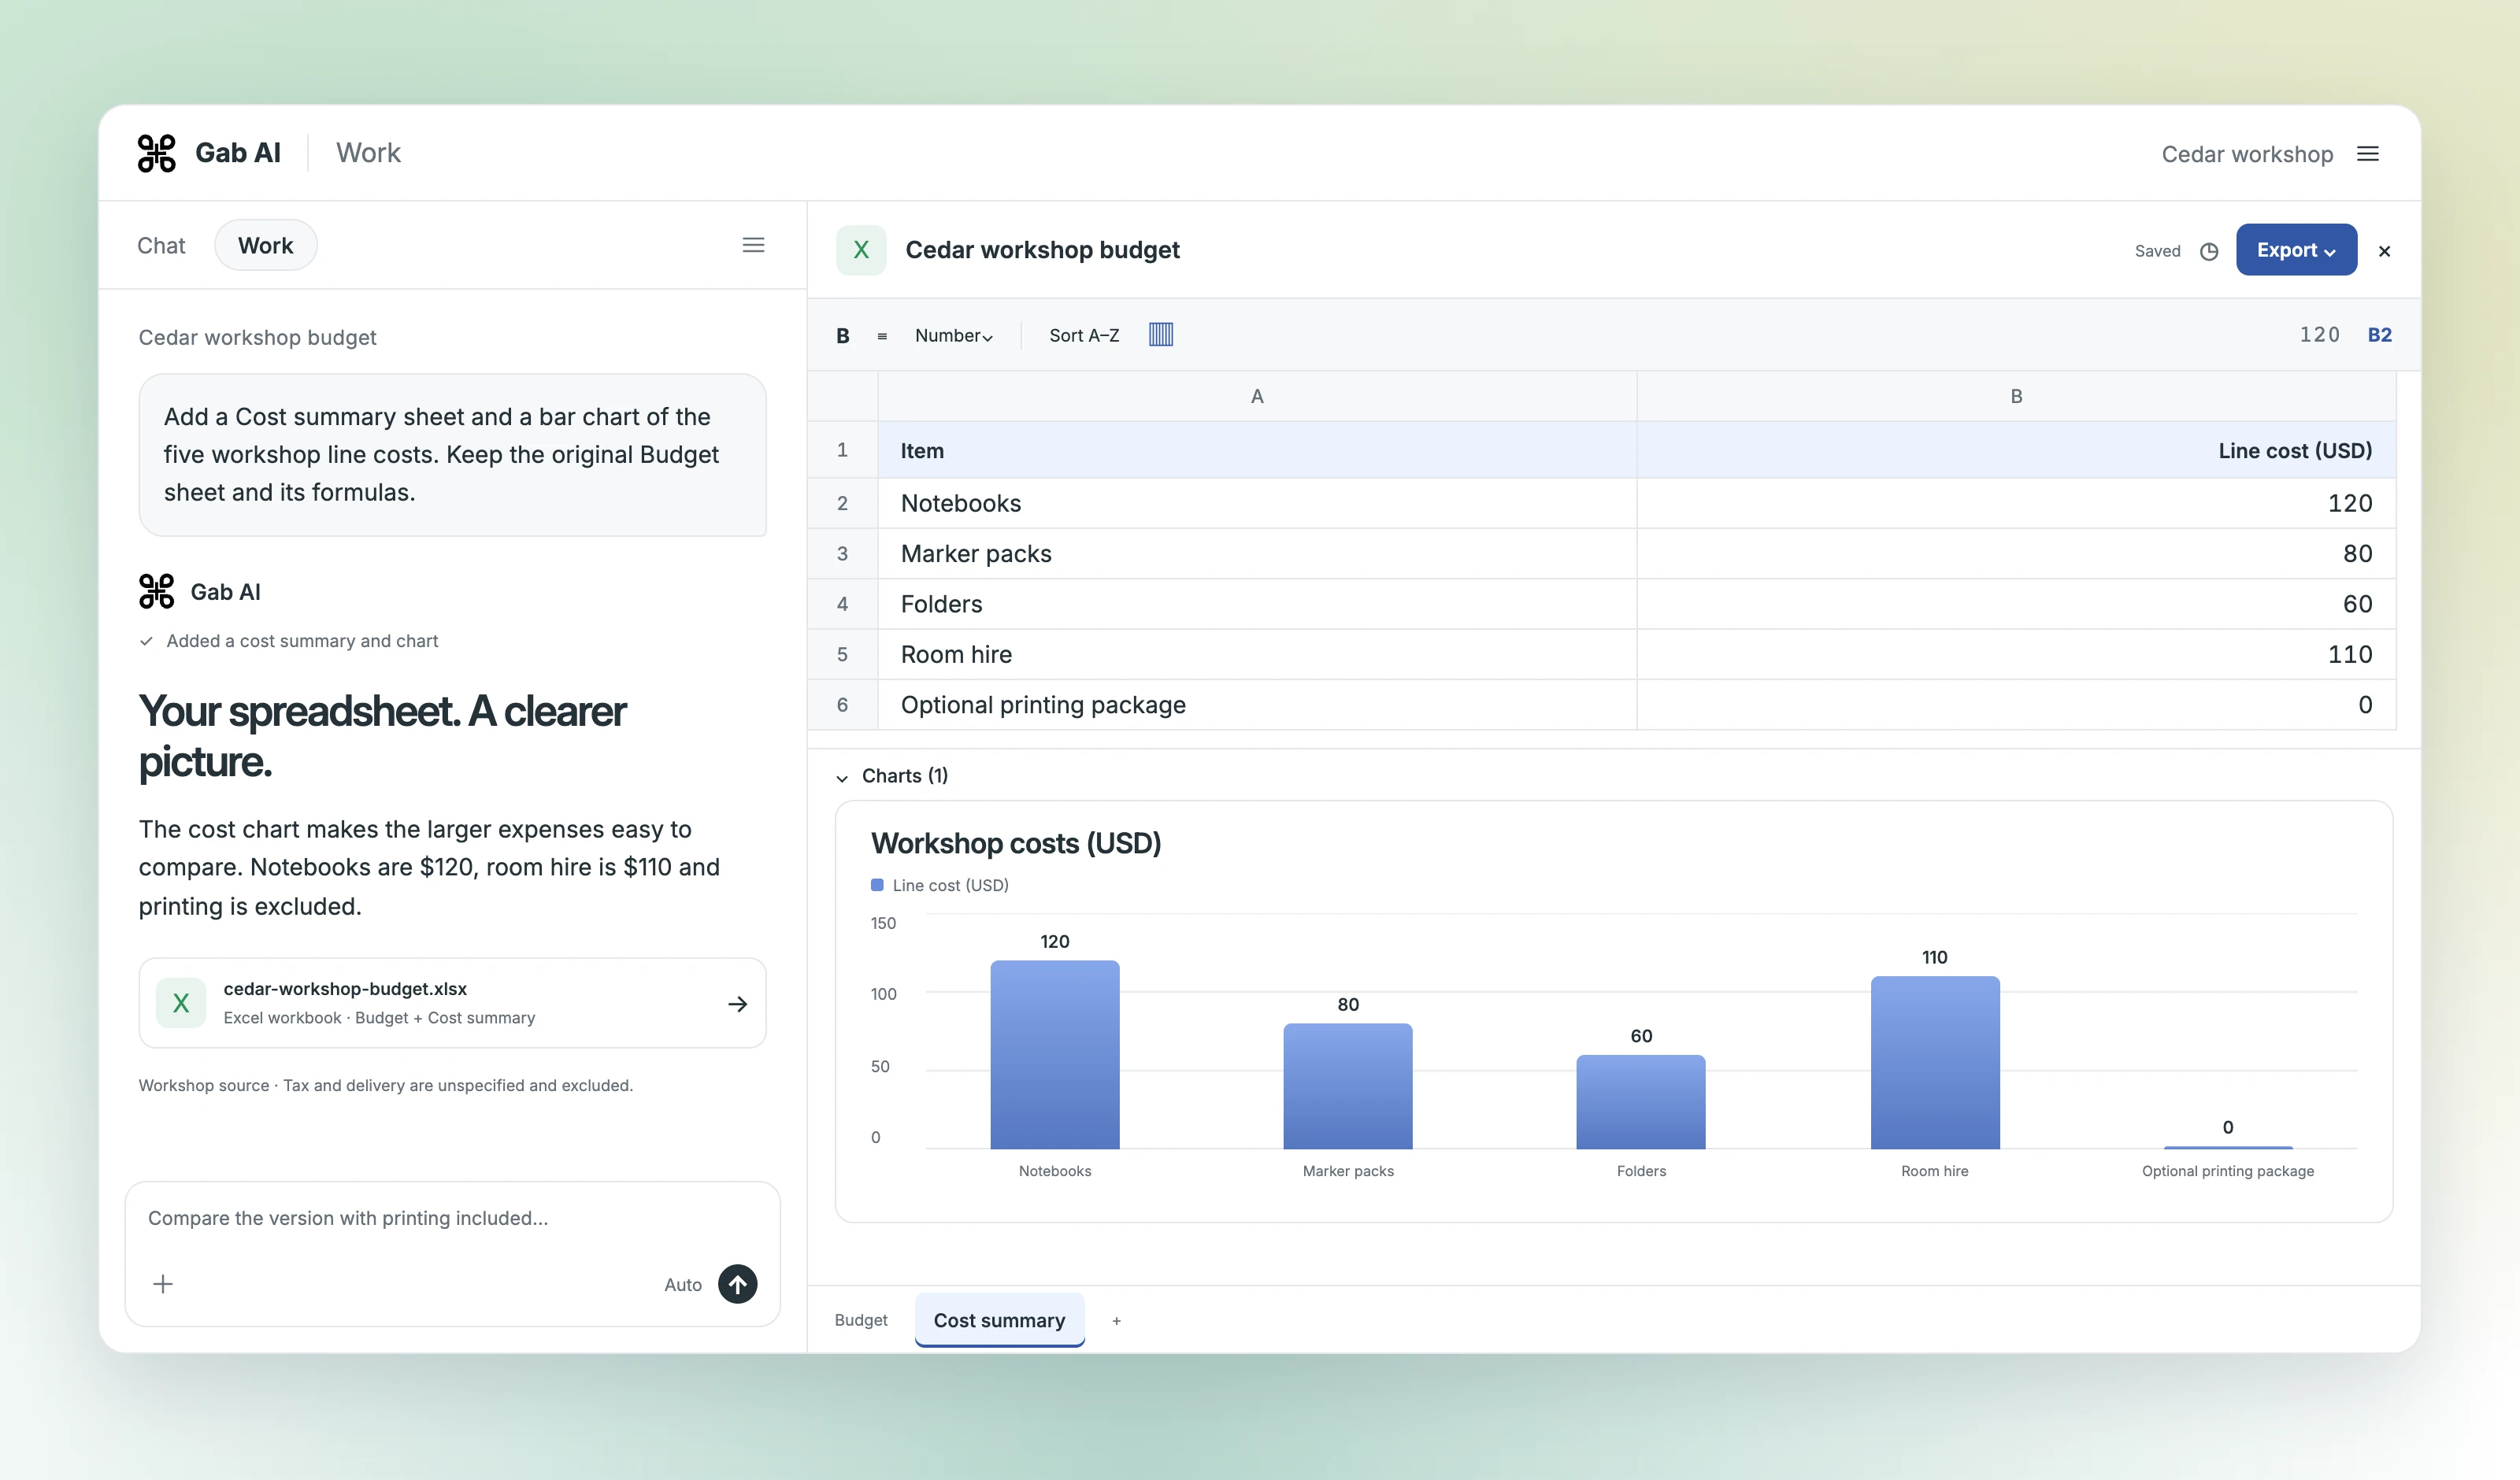
Task: Select the cell with value 110
Action: (2016, 654)
